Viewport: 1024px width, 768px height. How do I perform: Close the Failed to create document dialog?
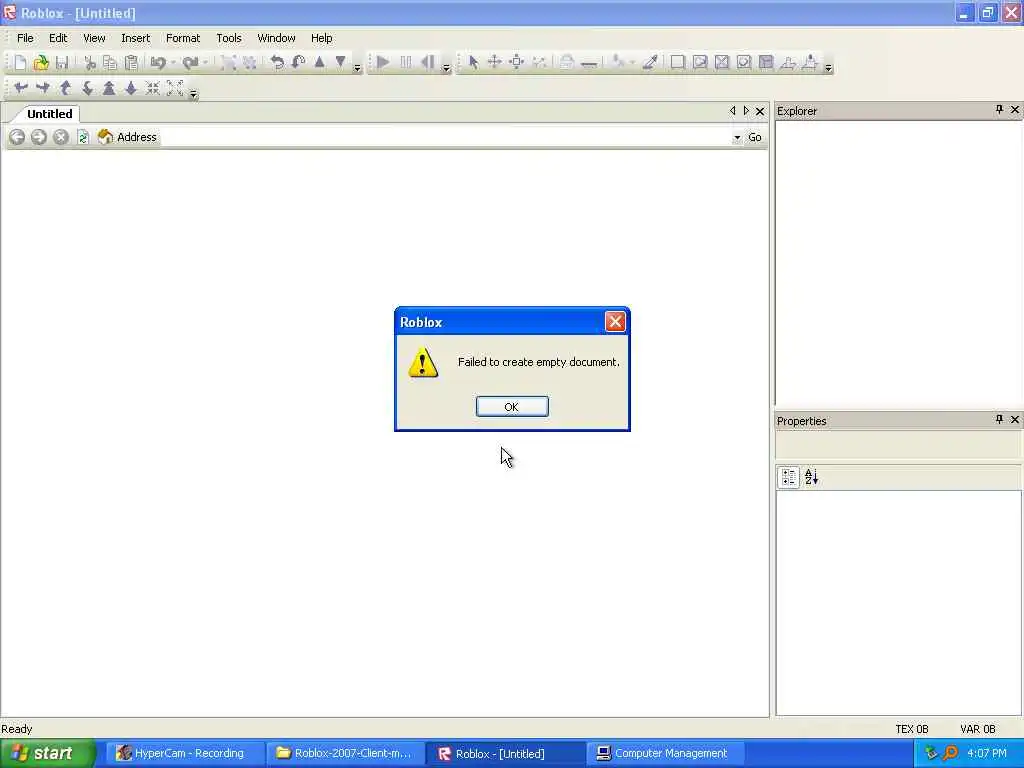(x=615, y=321)
